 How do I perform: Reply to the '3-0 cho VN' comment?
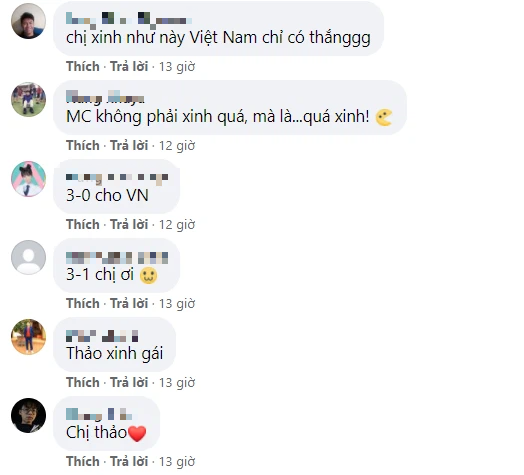point(129,224)
